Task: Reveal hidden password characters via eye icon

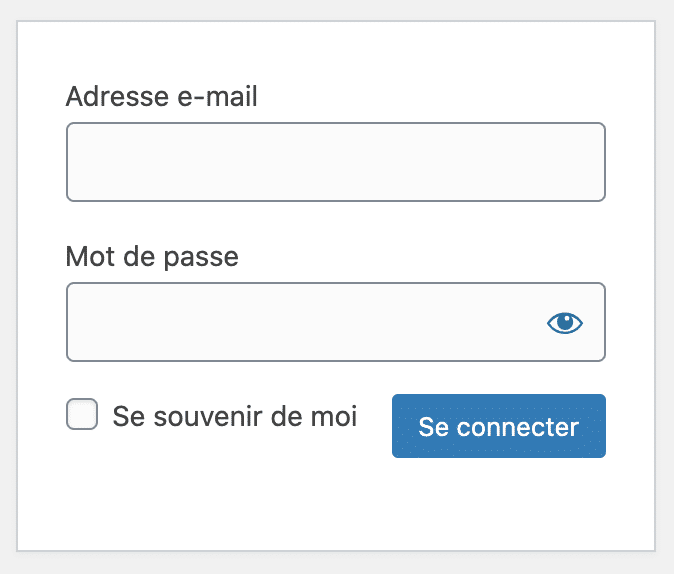Action: [565, 323]
